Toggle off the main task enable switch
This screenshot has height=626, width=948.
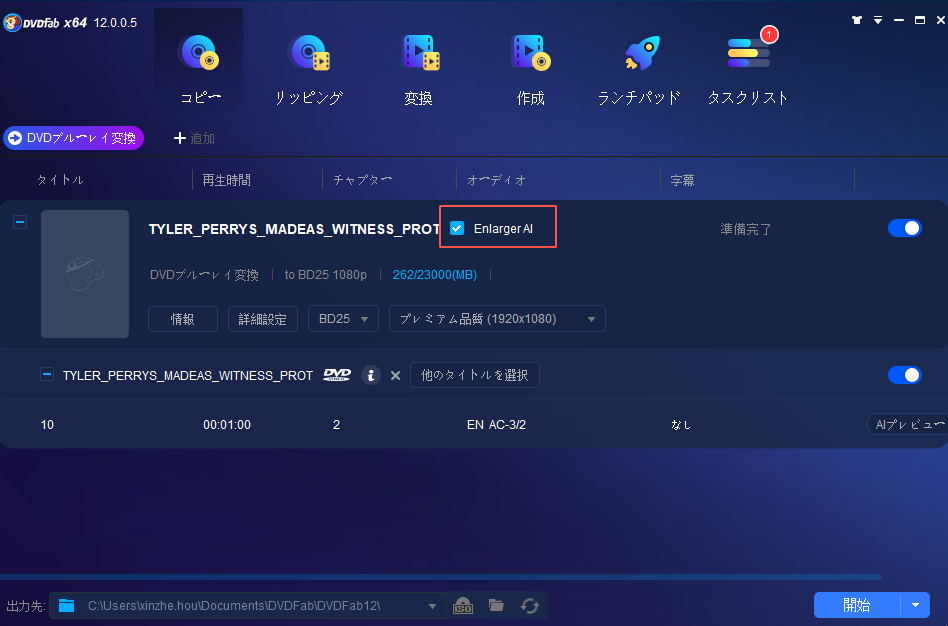click(x=904, y=228)
